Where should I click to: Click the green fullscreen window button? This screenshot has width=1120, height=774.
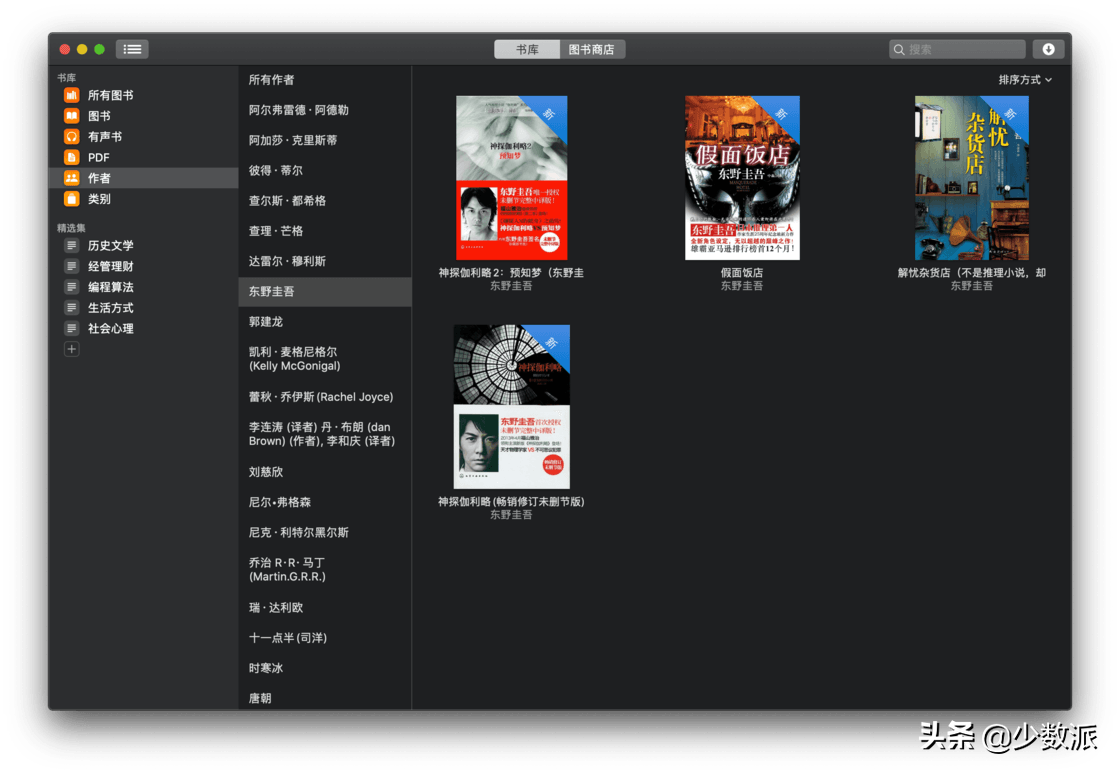(x=100, y=49)
